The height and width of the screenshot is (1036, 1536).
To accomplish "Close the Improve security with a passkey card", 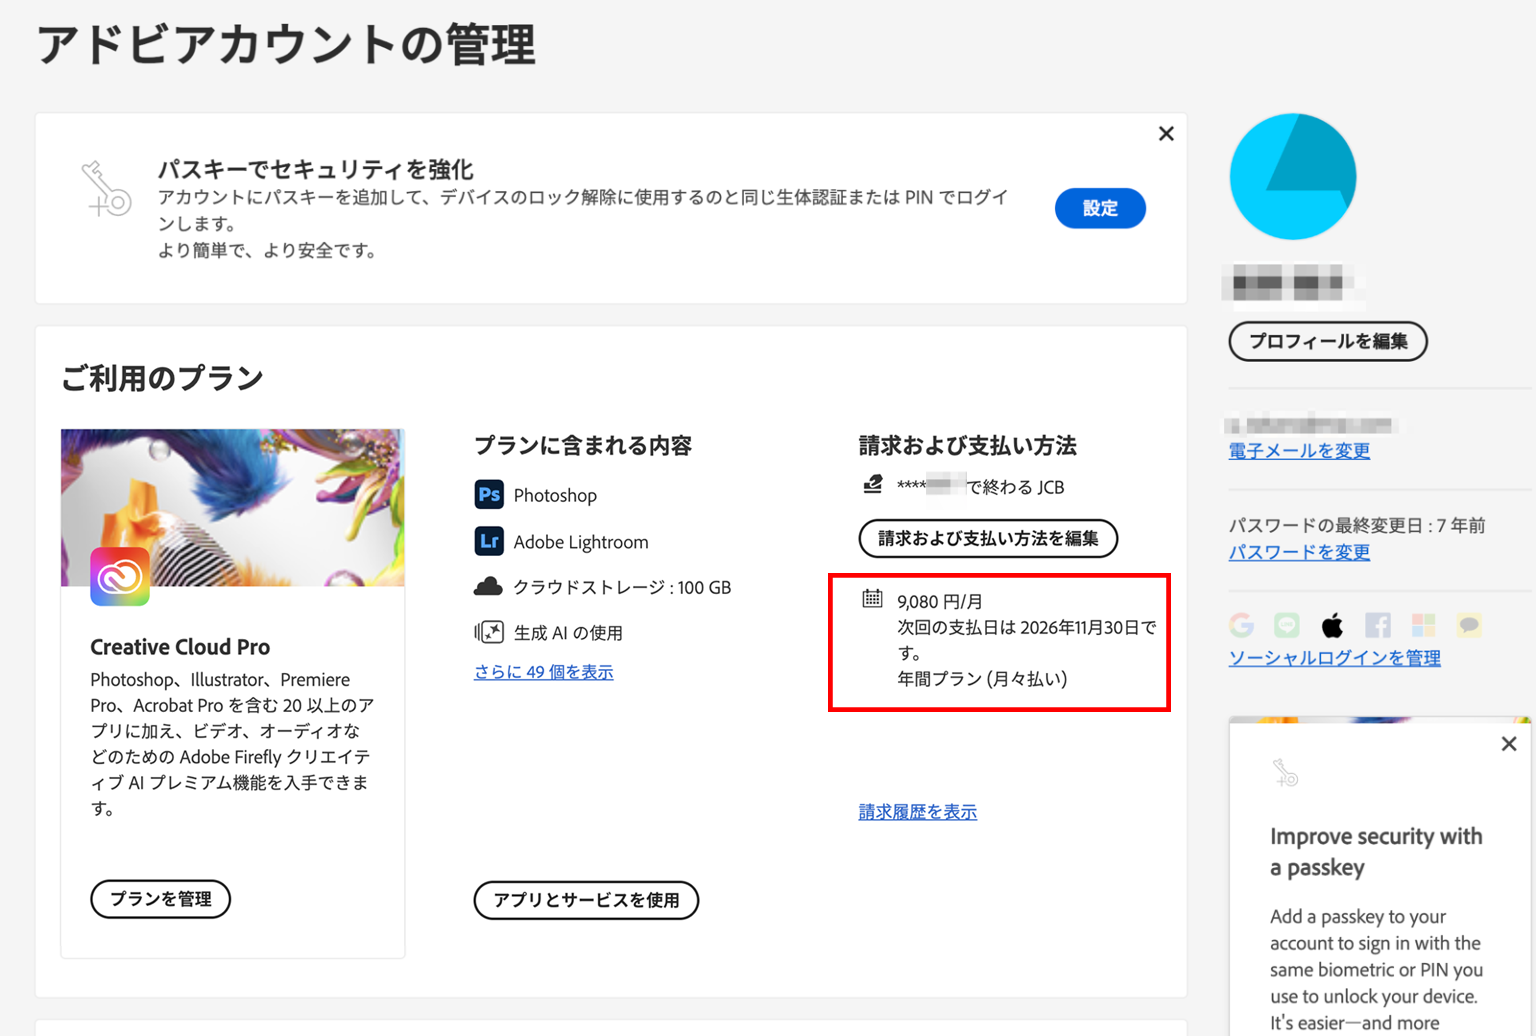I will (x=1508, y=743).
